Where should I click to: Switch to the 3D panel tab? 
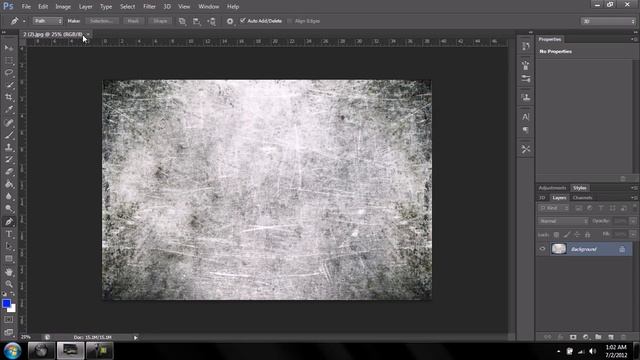(542, 198)
